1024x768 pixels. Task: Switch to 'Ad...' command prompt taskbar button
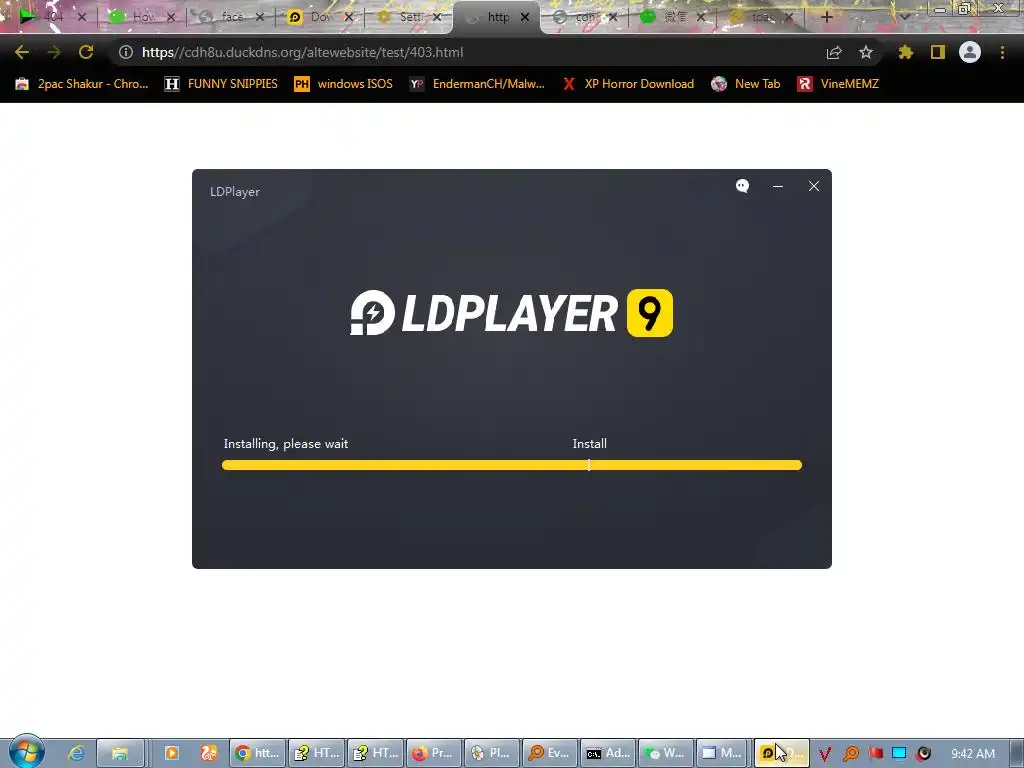coord(609,753)
